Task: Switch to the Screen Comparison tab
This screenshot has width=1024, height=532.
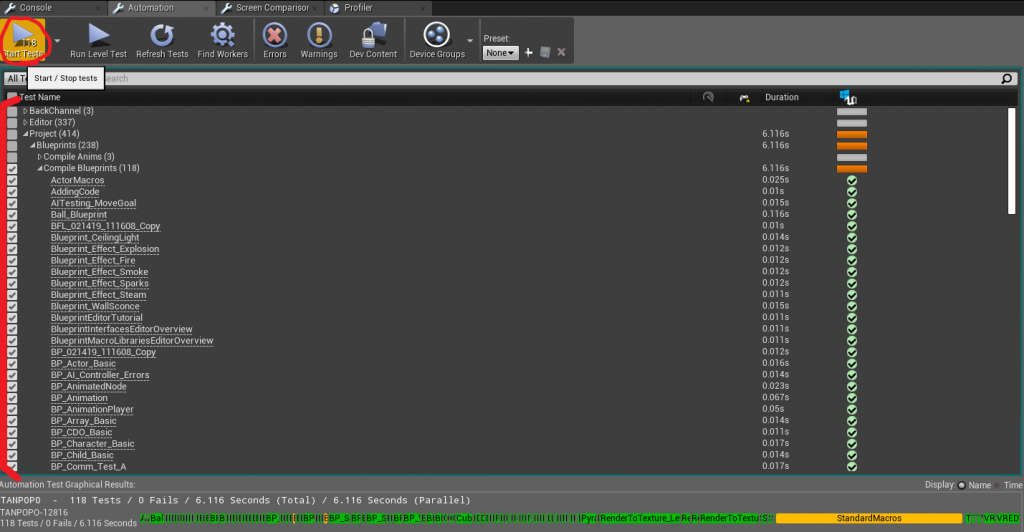Action: coord(270,8)
